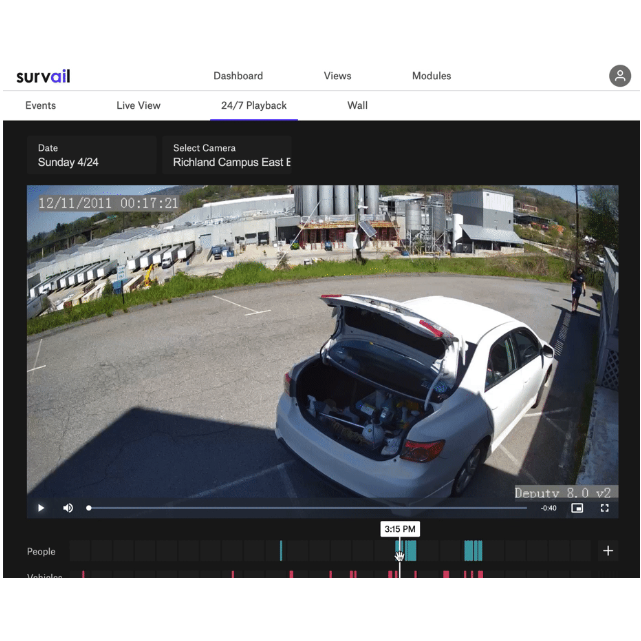
Task: Click the plus icon on the People timeline
Action: pyautogui.click(x=607, y=551)
